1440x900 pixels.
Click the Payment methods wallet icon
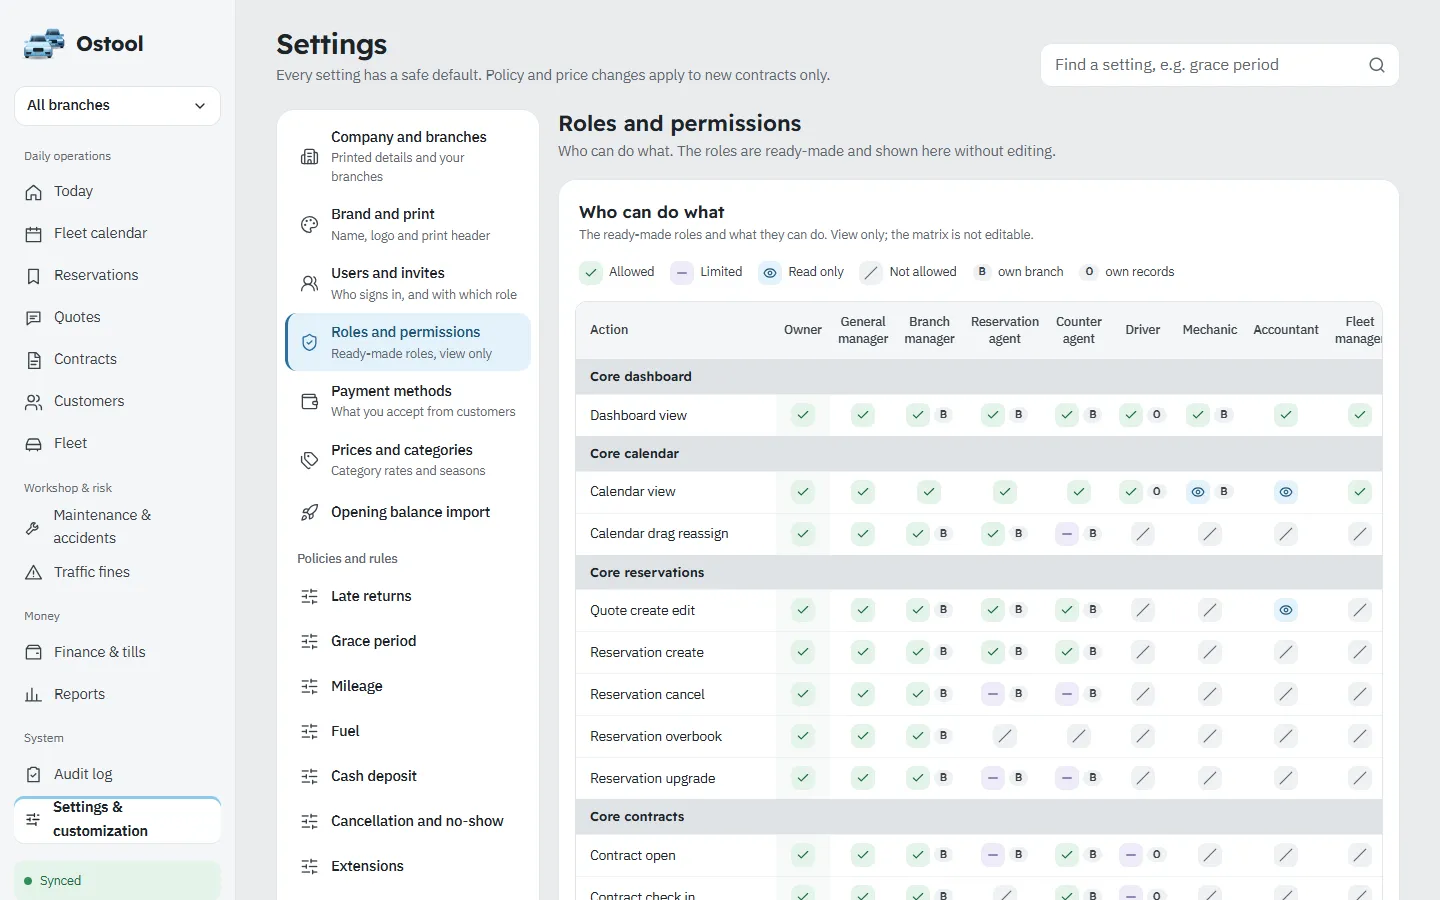coord(310,402)
